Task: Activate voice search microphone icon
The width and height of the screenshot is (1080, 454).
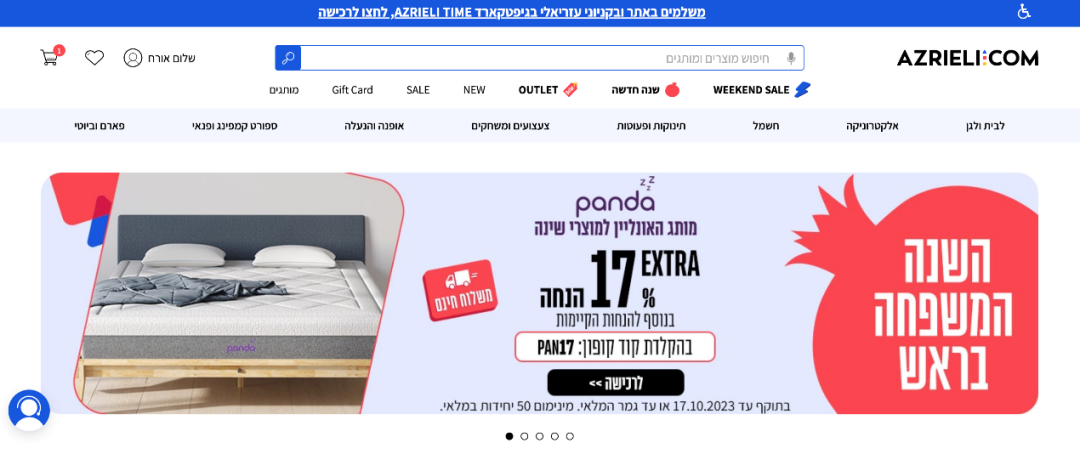Action: (791, 59)
